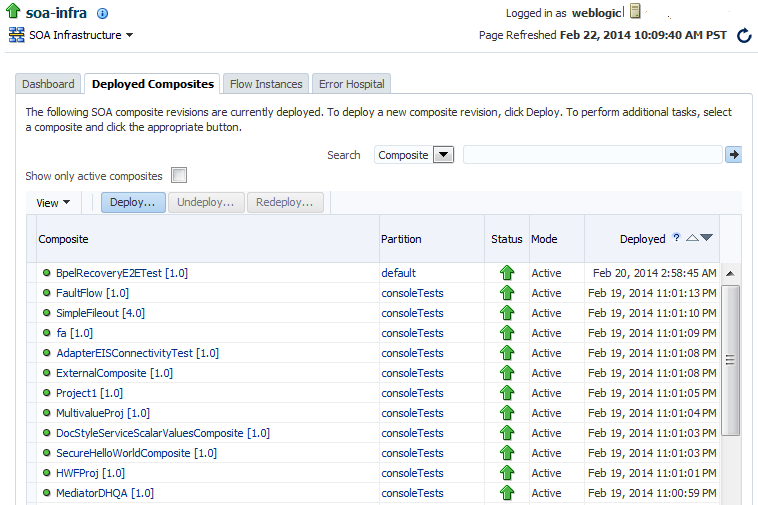
Task: Open the View menu dropdown
Action: pyautogui.click(x=53, y=202)
